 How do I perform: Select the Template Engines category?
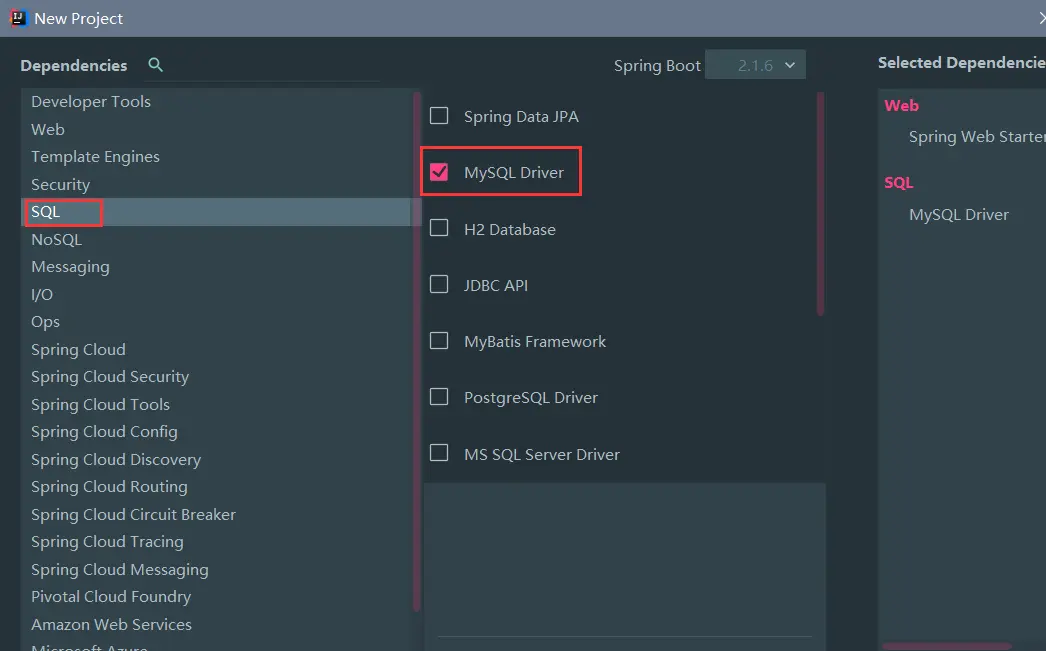point(95,156)
